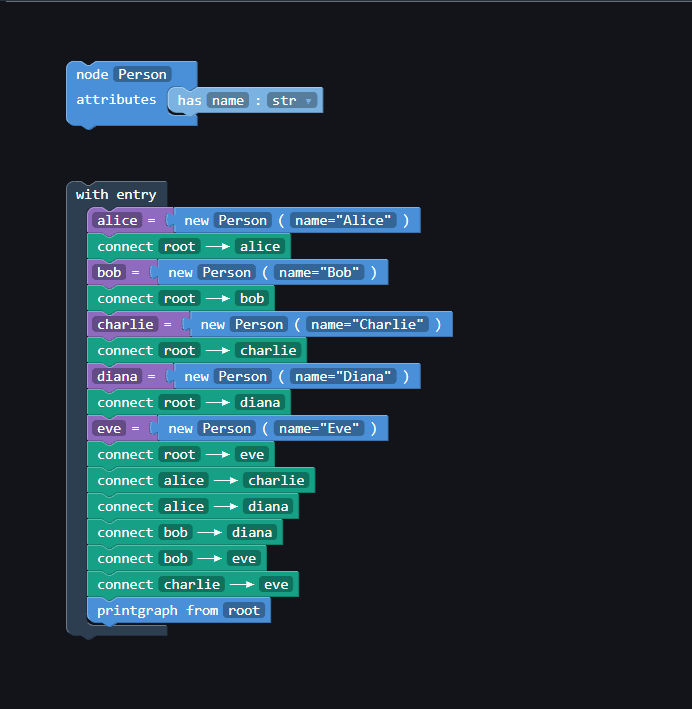The height and width of the screenshot is (709, 692).
Task: Edit target 'diana' in connect alice→diana block
Action: pos(268,506)
